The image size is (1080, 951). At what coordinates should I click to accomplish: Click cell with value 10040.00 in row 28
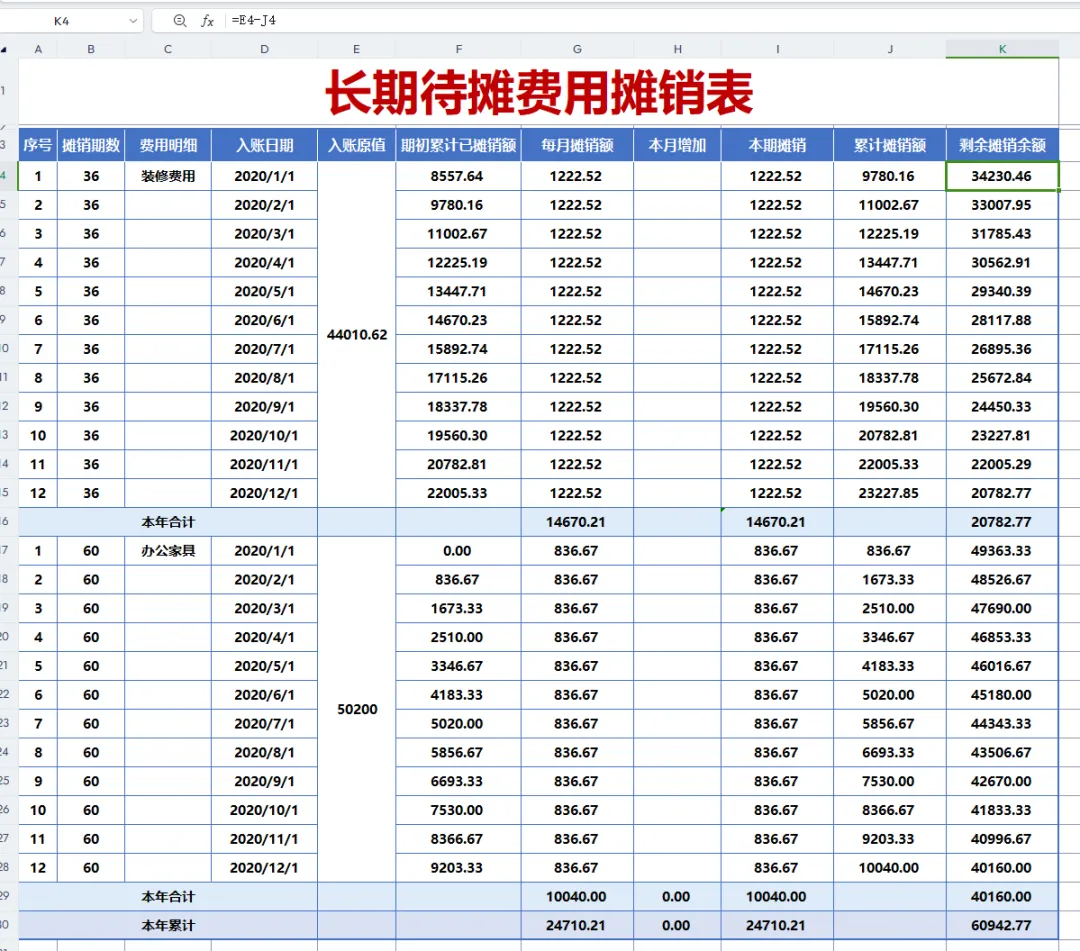tap(890, 868)
